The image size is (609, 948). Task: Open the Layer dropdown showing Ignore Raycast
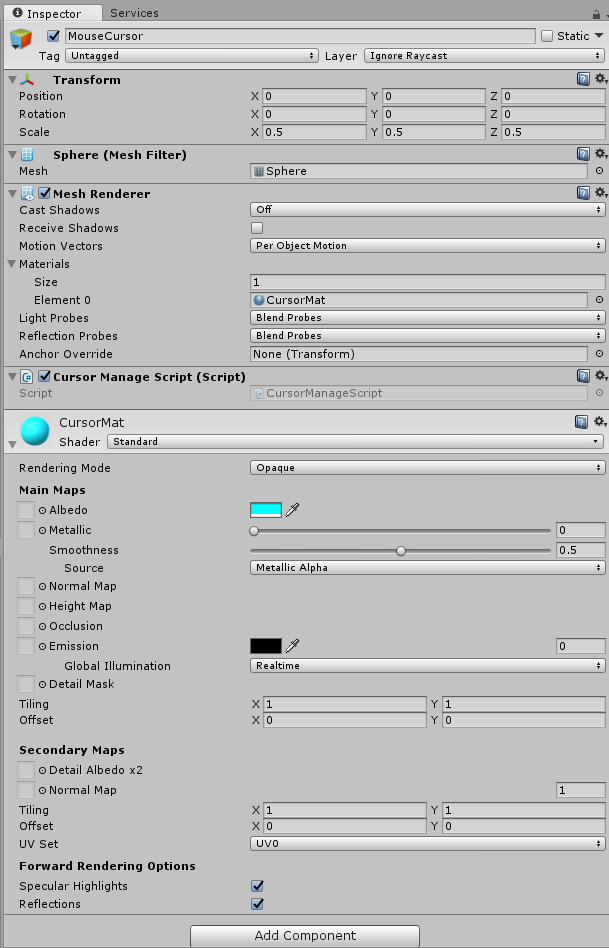(484, 56)
